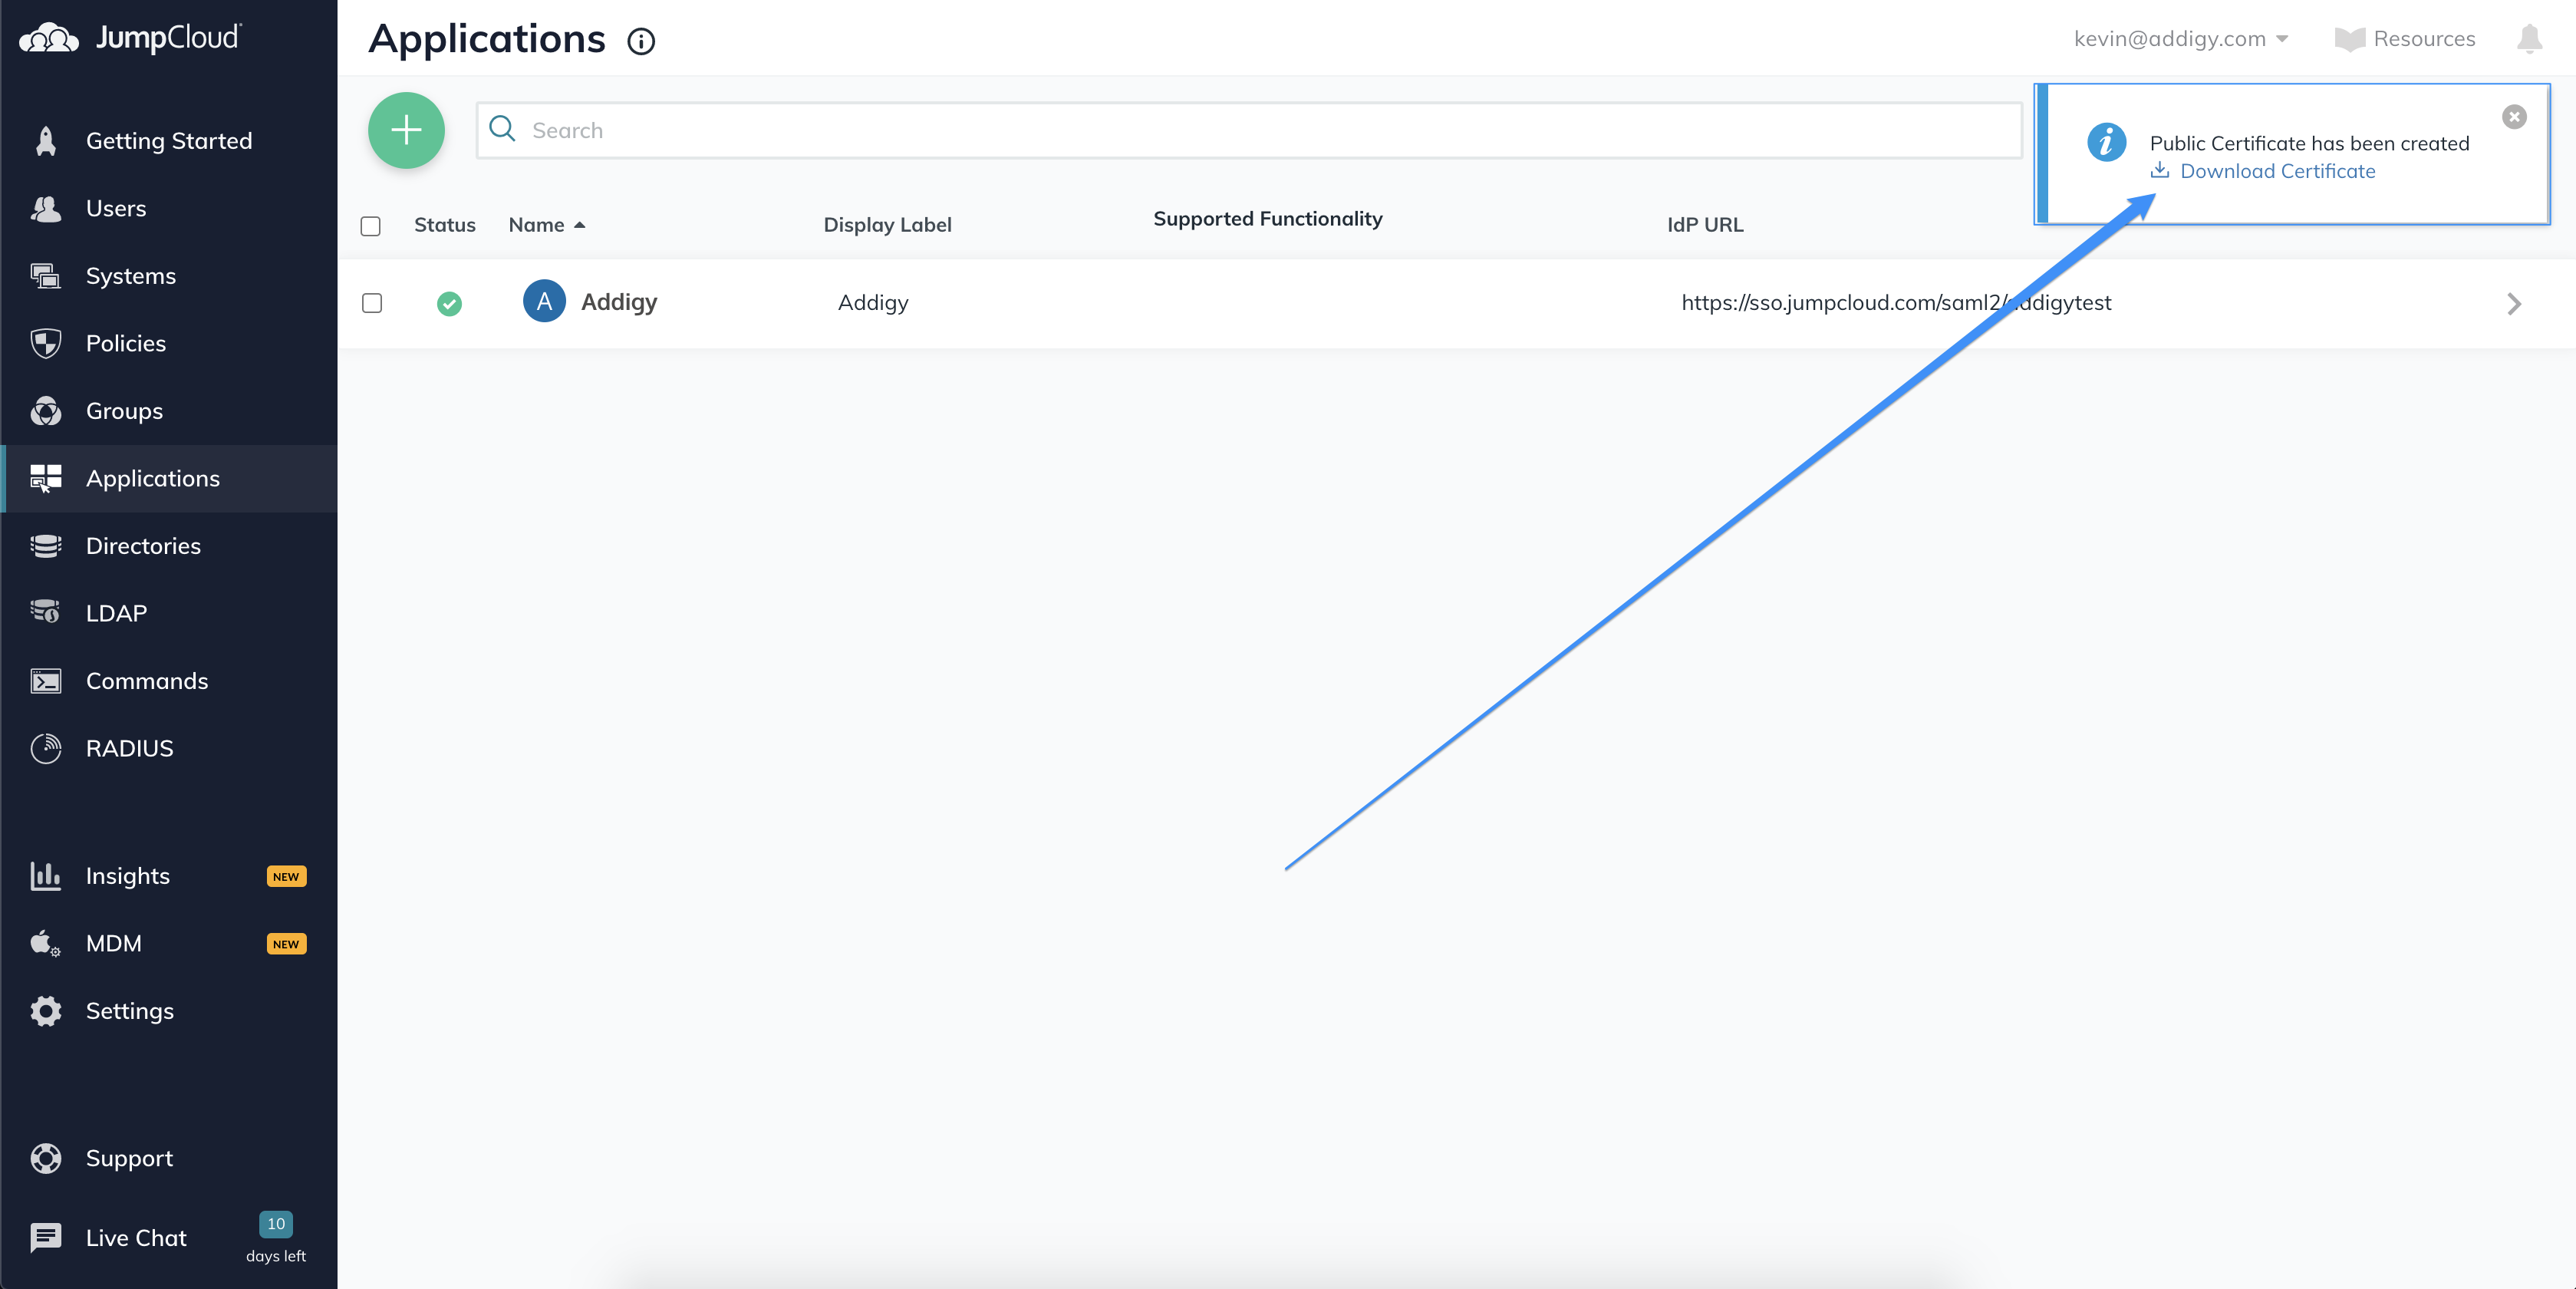The image size is (2576, 1289).
Task: Sort by Name column
Action: (546, 225)
